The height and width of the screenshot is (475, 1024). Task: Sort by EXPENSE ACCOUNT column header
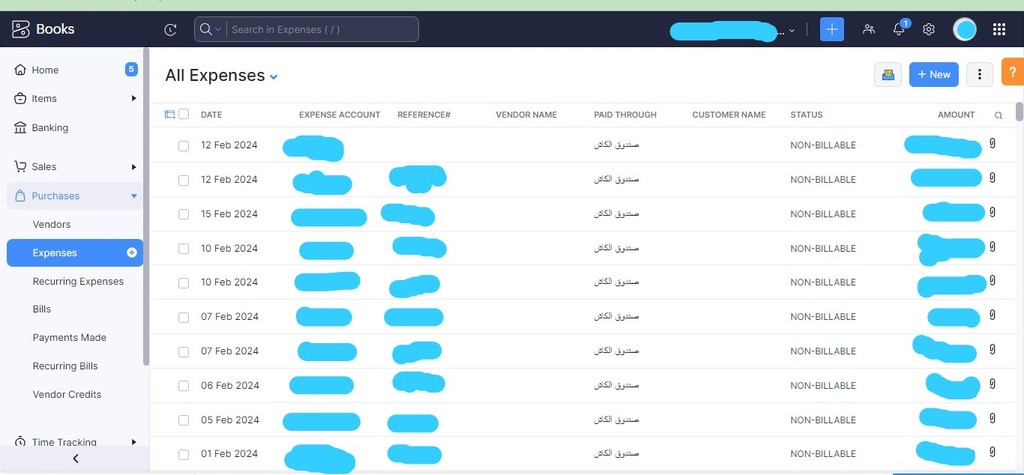point(340,114)
